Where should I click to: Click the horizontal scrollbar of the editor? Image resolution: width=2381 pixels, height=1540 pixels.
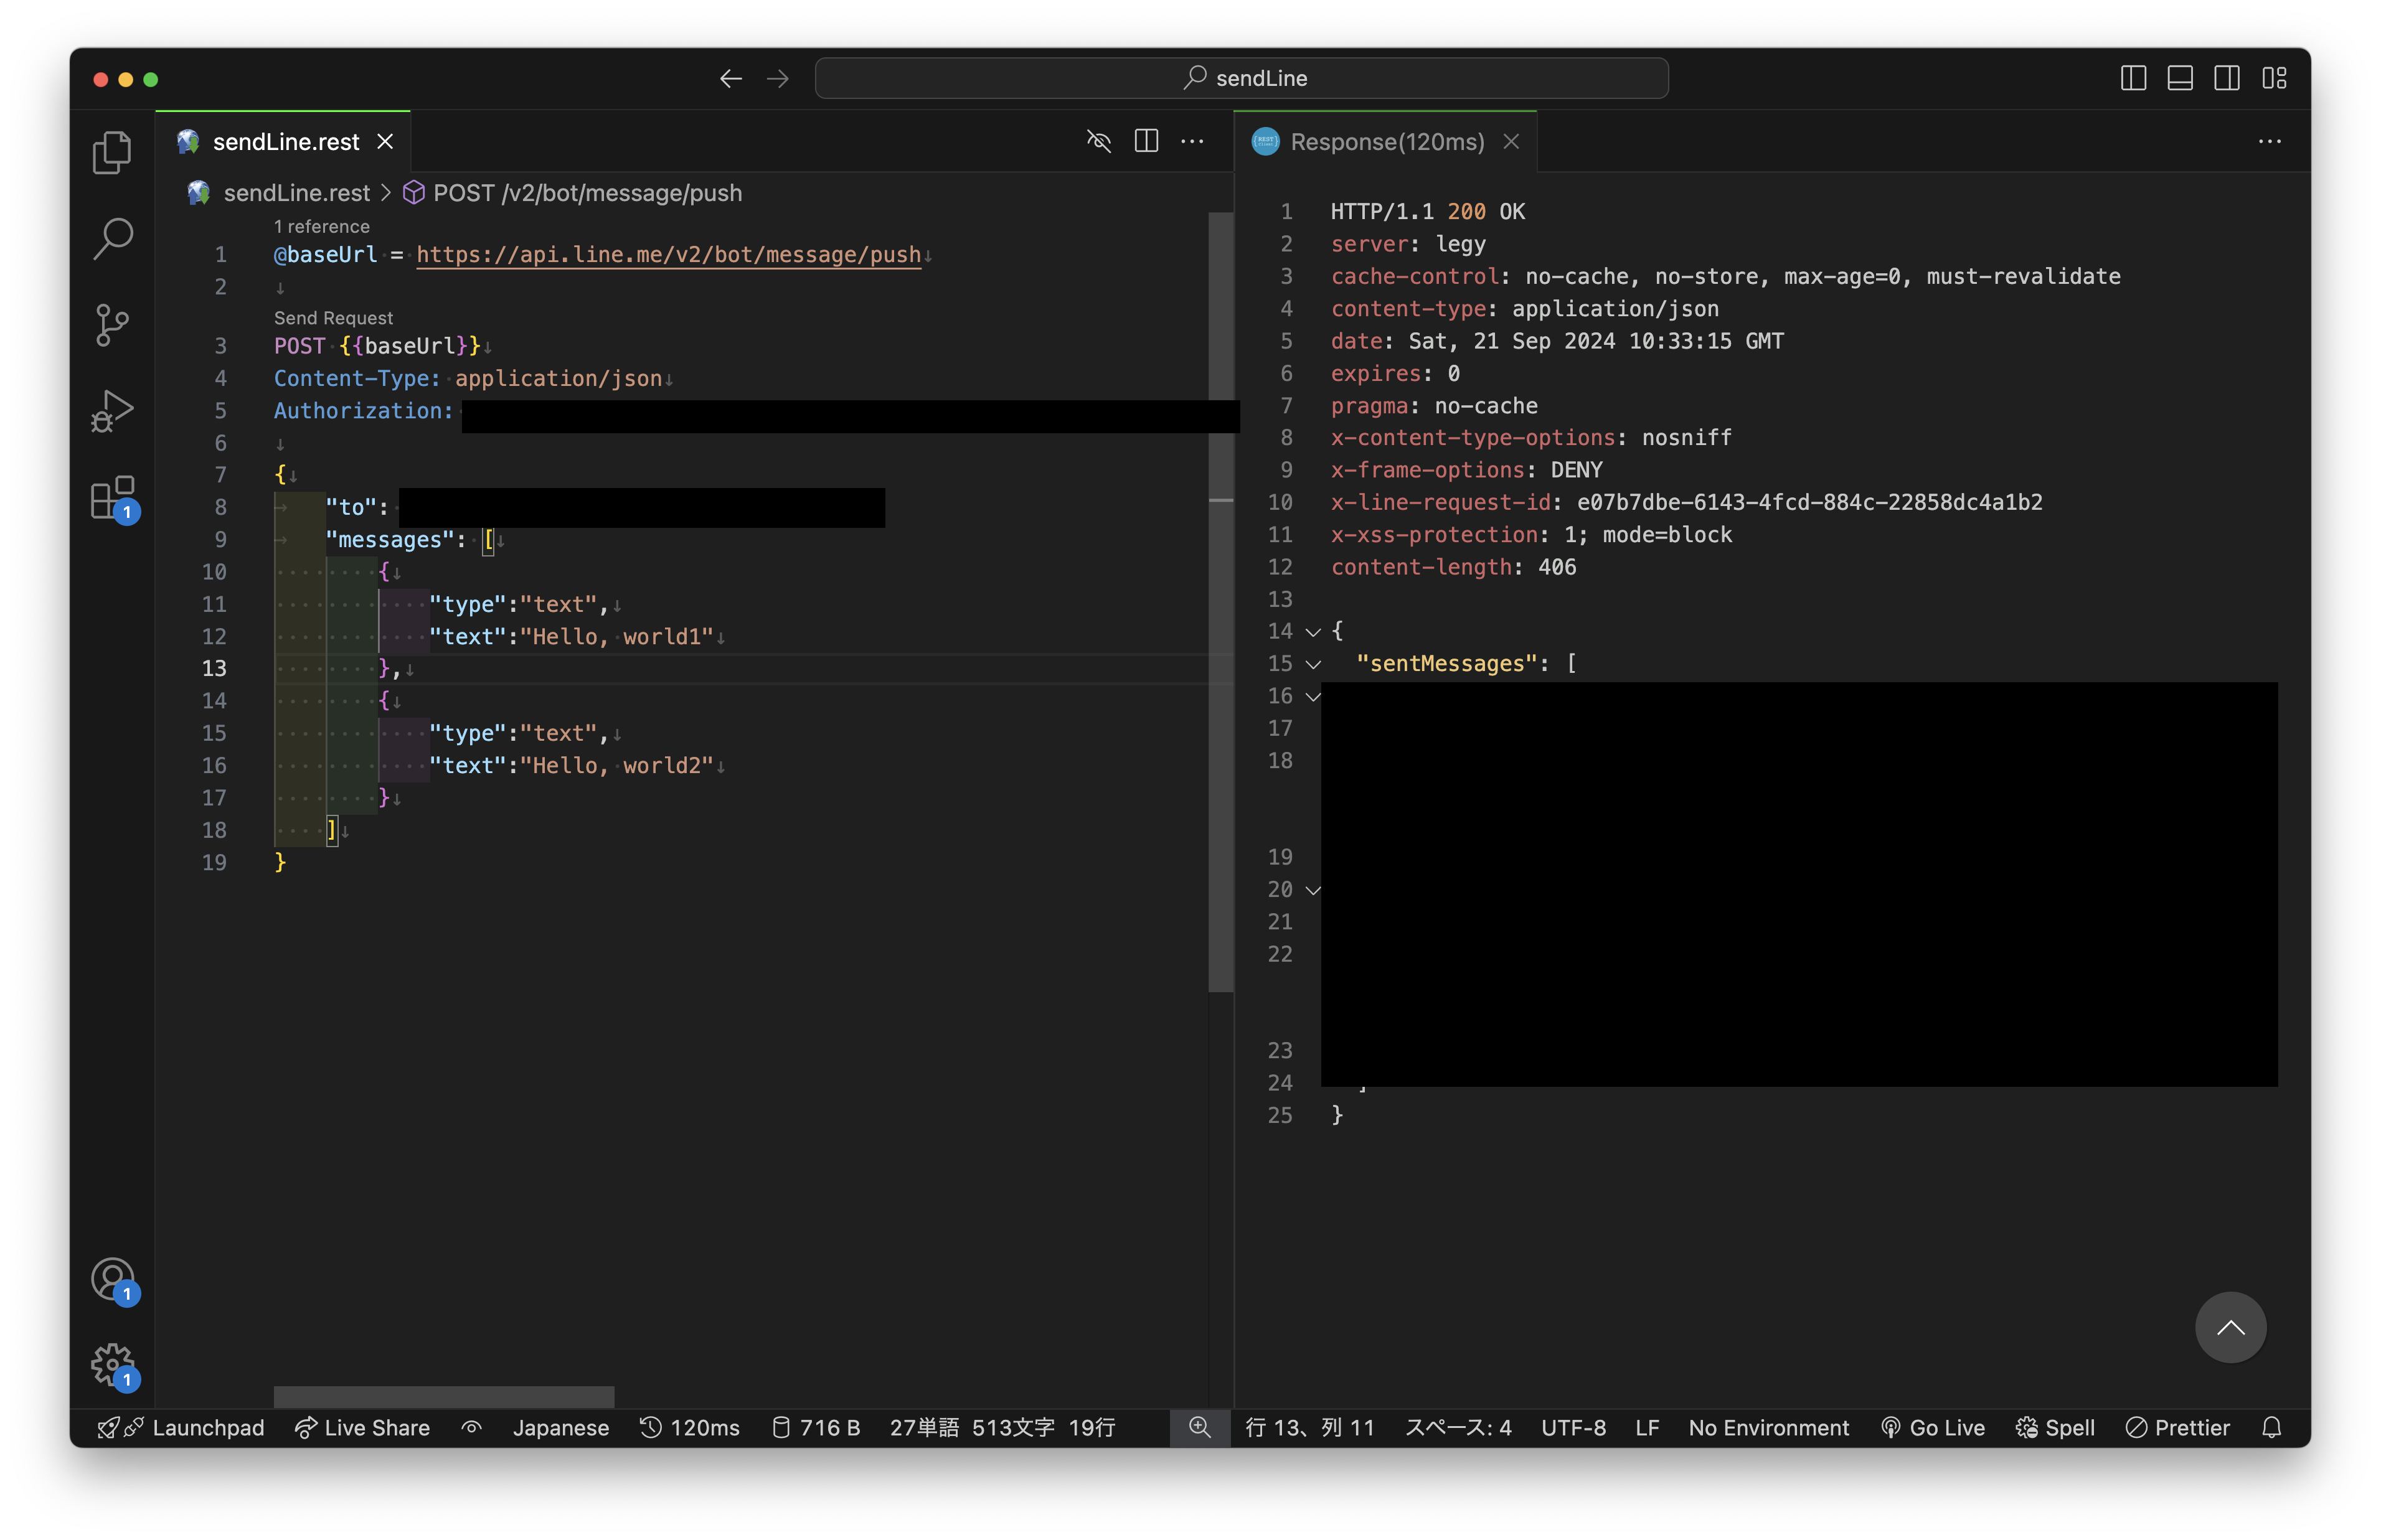click(443, 1396)
